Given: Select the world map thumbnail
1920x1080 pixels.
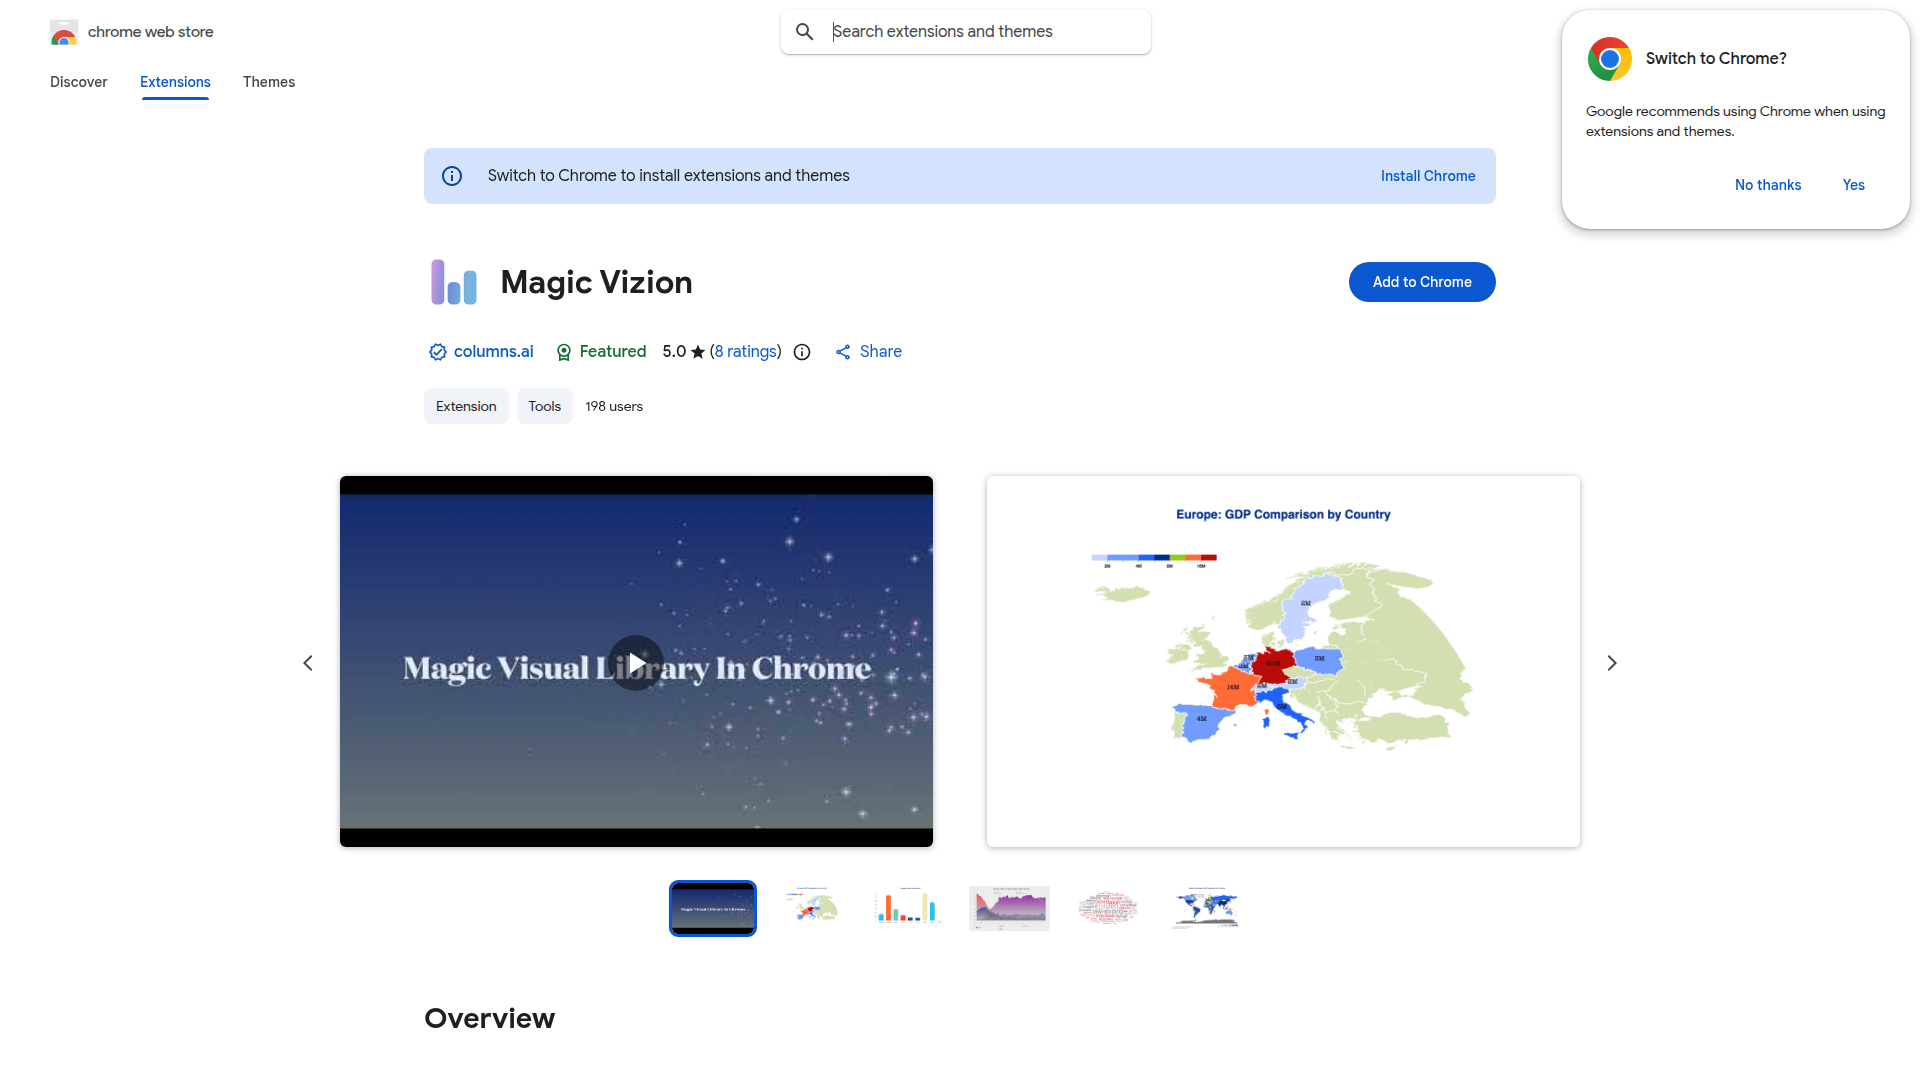Looking at the screenshot, I should click(x=1205, y=908).
